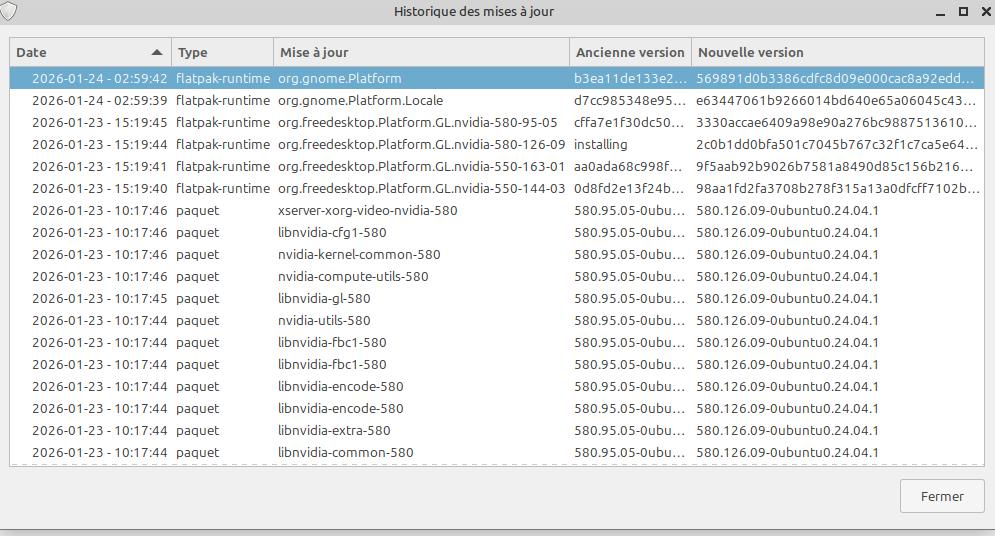Sort by the Ancienne version column header
Screen dimensions: 995x536
pyautogui.click(x=630, y=52)
